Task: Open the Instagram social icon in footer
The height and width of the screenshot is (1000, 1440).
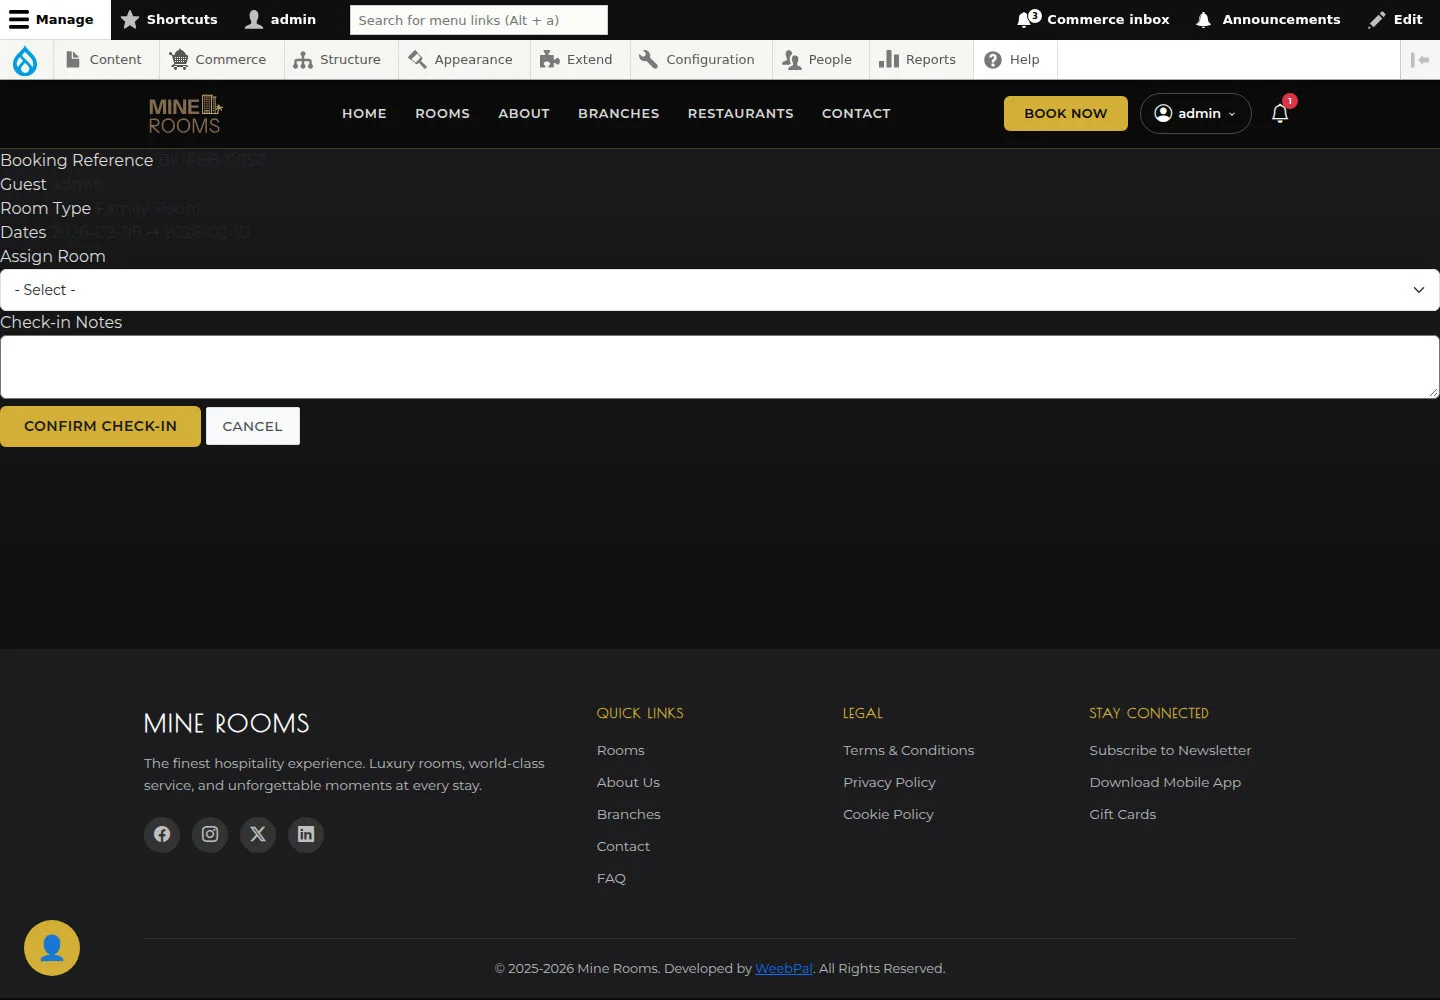Action: pos(210,834)
